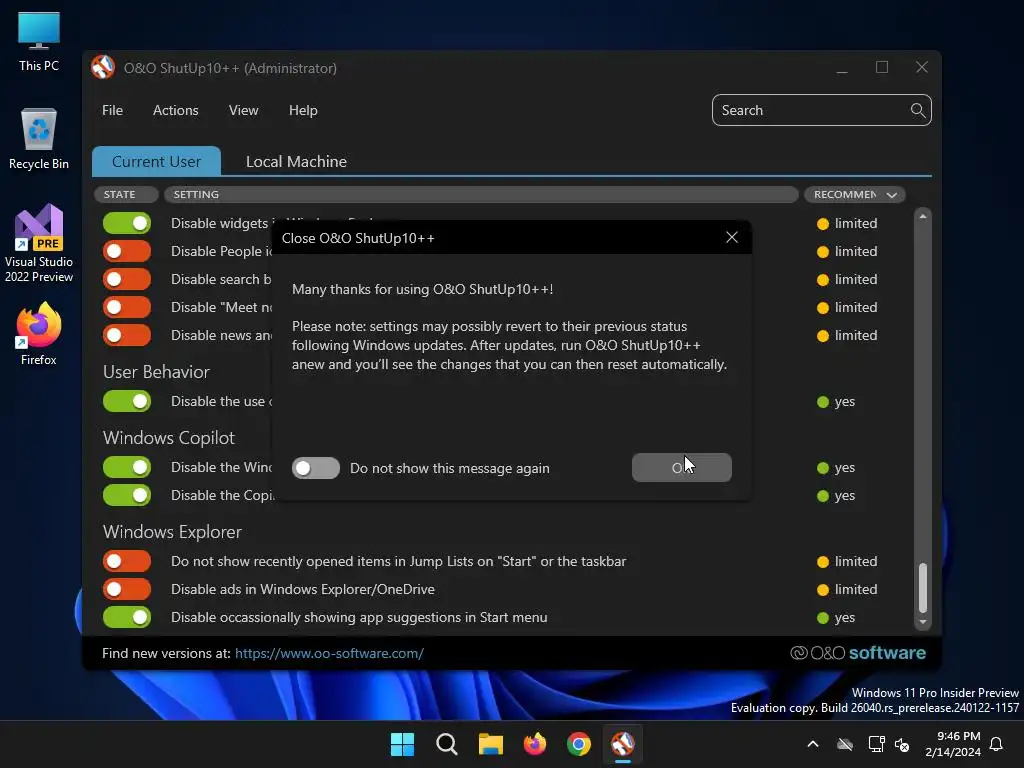Screen dimensions: 1024x768
Task: Minimize the O&O ShutUp10++ window
Action: tap(842, 68)
